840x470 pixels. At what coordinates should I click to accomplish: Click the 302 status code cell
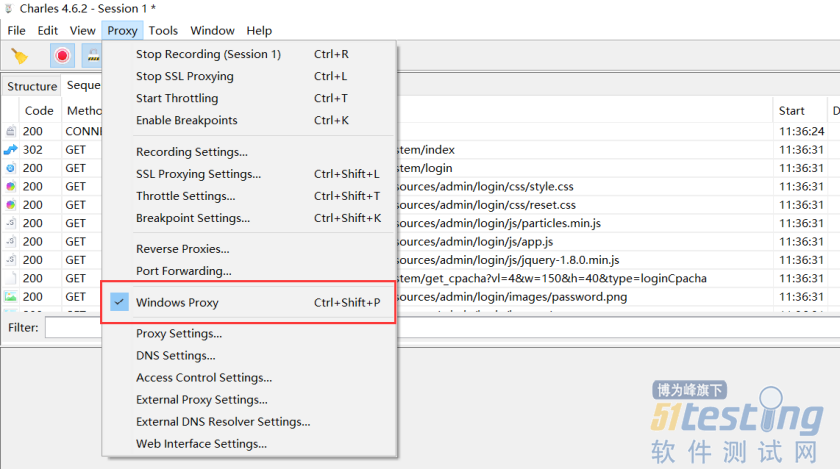tap(33, 150)
